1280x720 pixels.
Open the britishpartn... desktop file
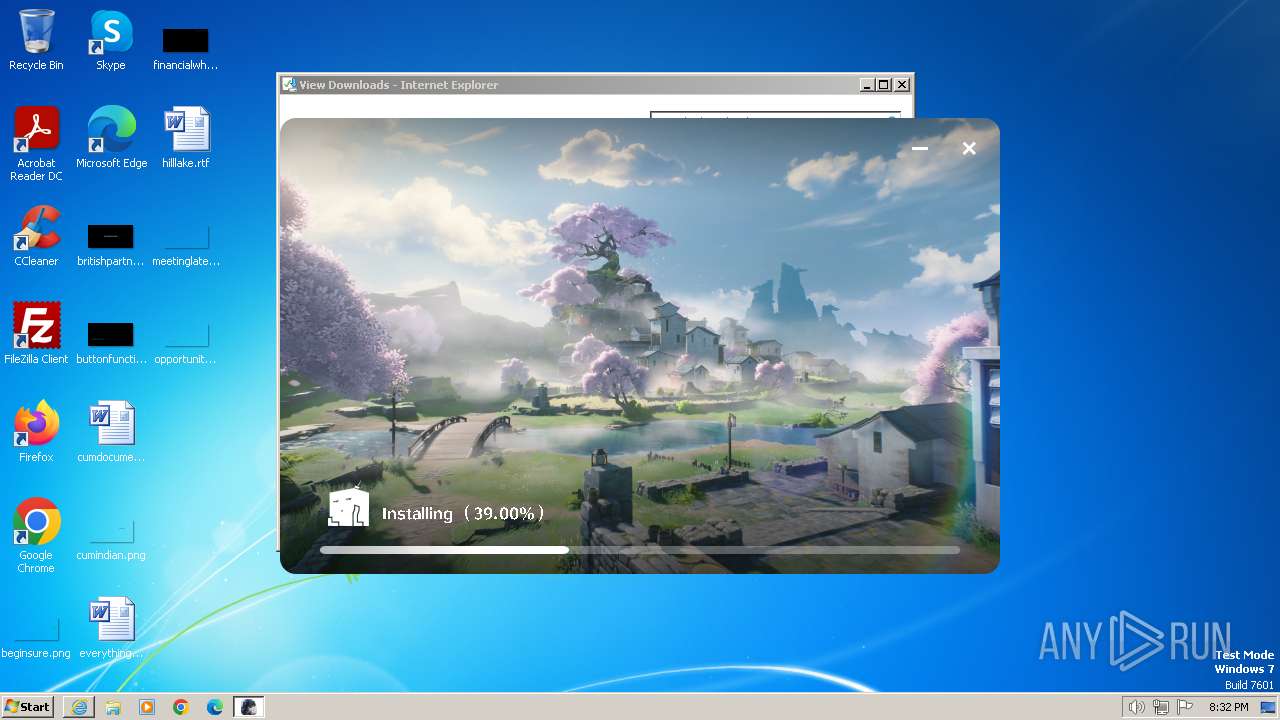point(111,246)
